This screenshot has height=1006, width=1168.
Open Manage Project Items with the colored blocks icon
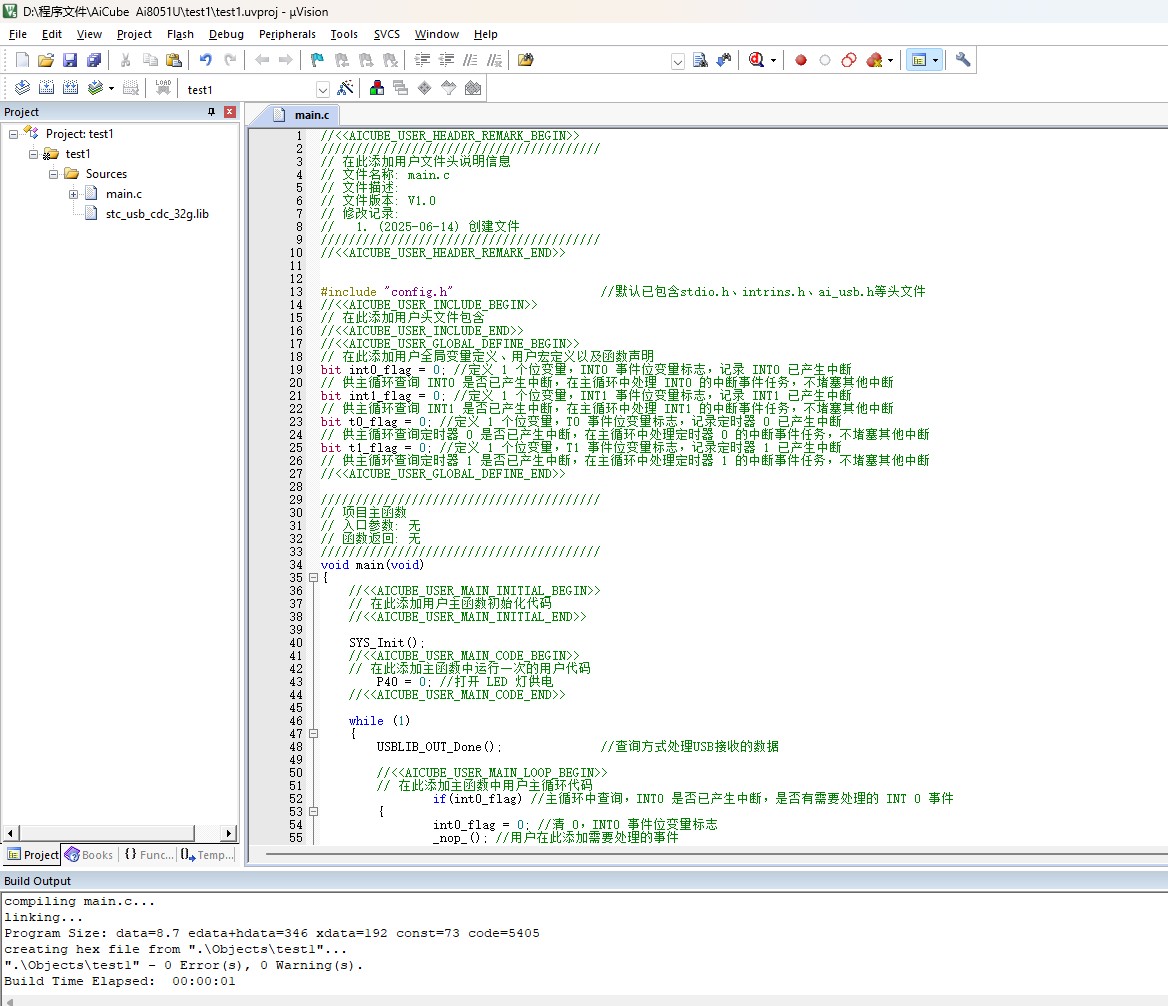pyautogui.click(x=377, y=89)
